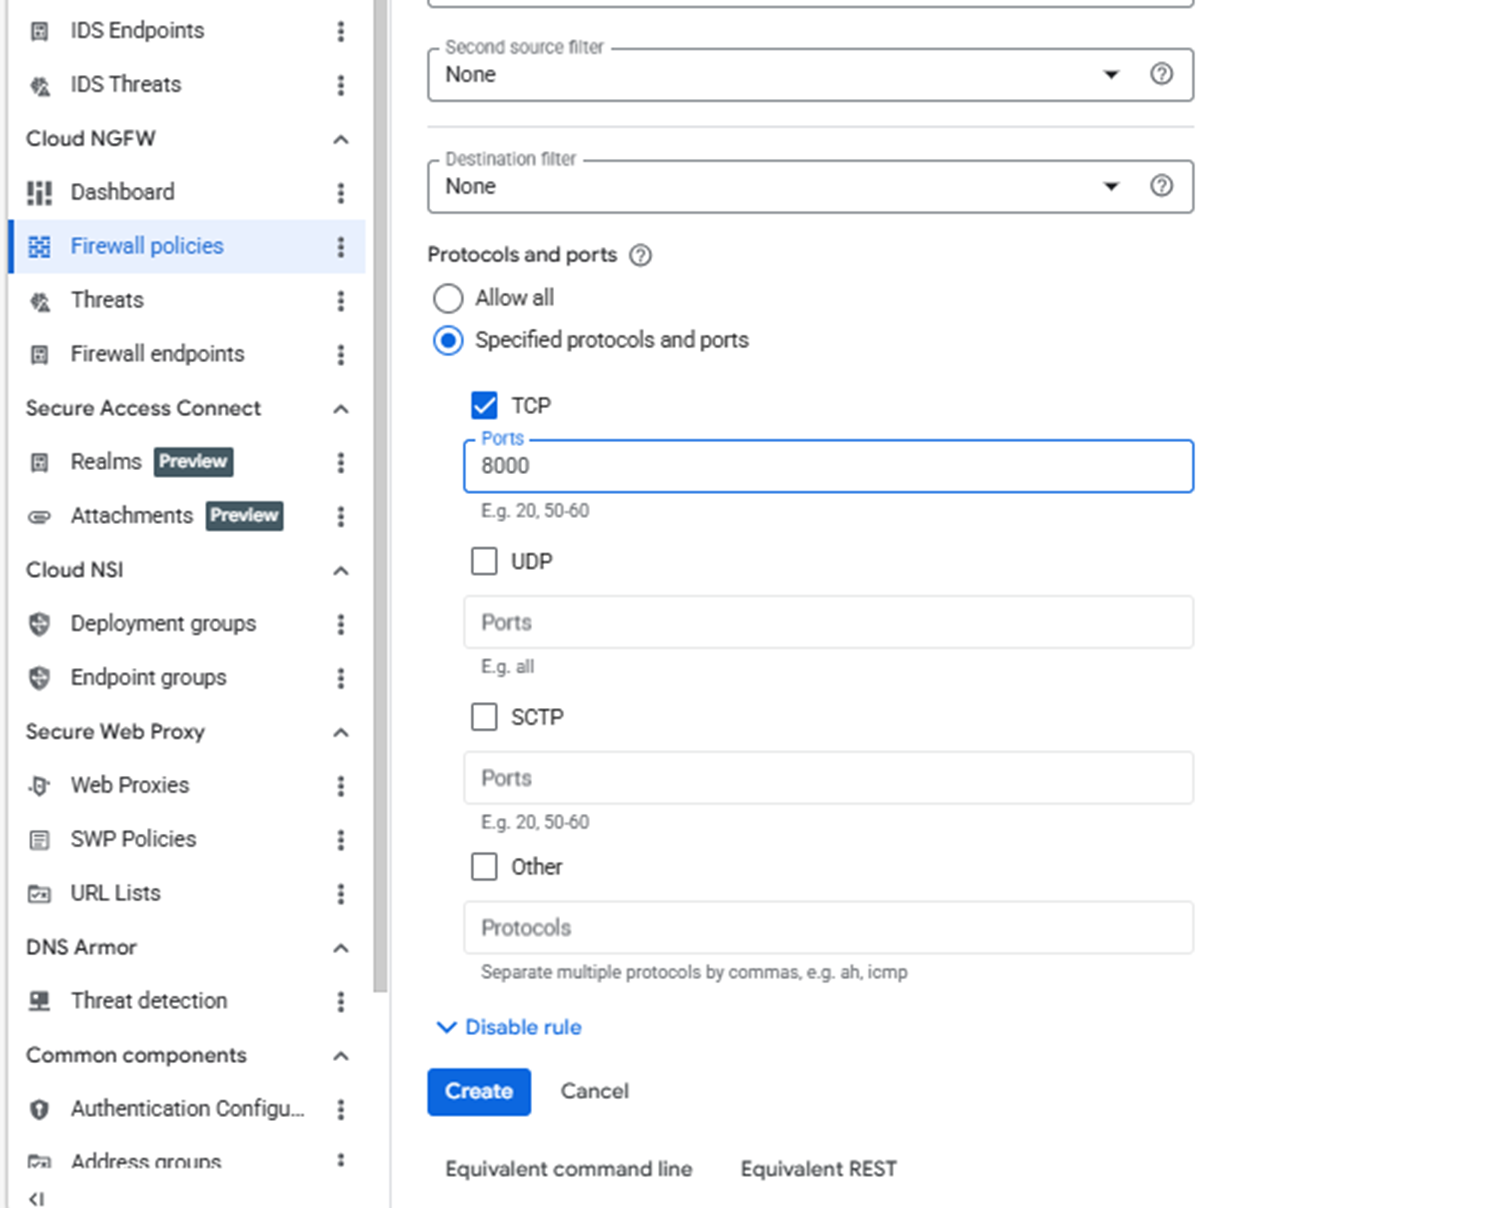Collapse the Cloud NSI section

point(341,571)
